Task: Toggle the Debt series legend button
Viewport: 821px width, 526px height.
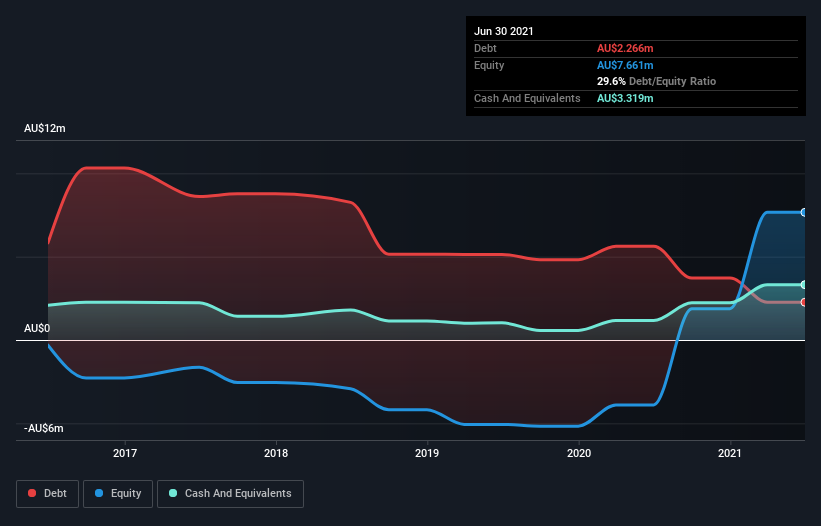Action: (x=48, y=494)
